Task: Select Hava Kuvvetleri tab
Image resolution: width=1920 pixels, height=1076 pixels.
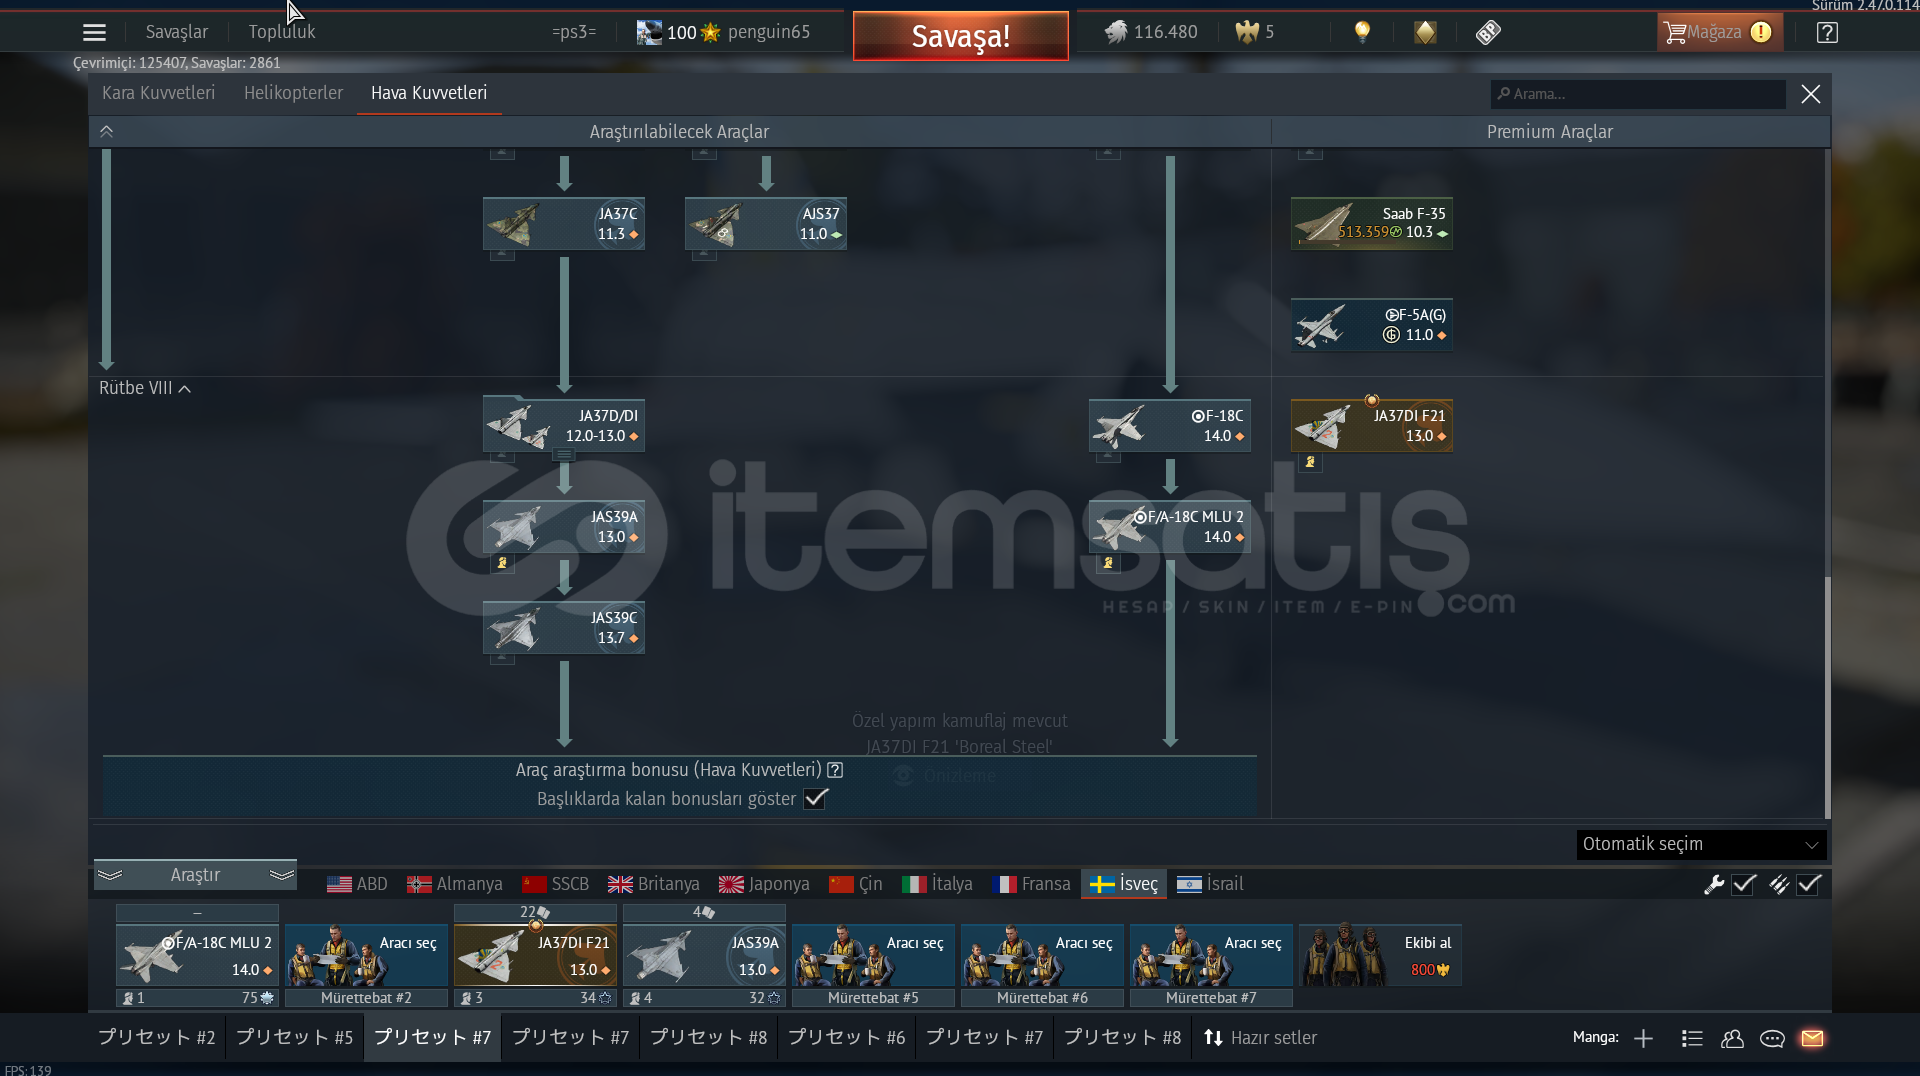Action: [x=429, y=93]
